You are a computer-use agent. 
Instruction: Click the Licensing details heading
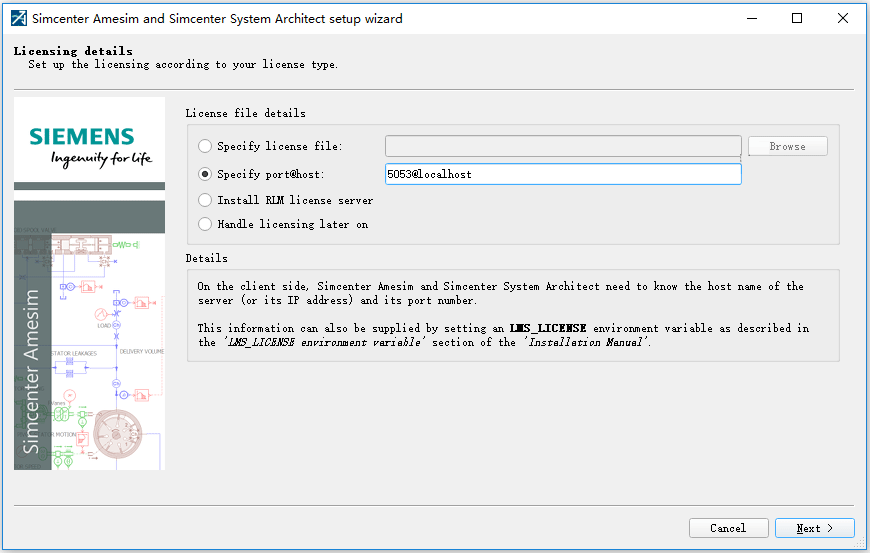coord(73,51)
